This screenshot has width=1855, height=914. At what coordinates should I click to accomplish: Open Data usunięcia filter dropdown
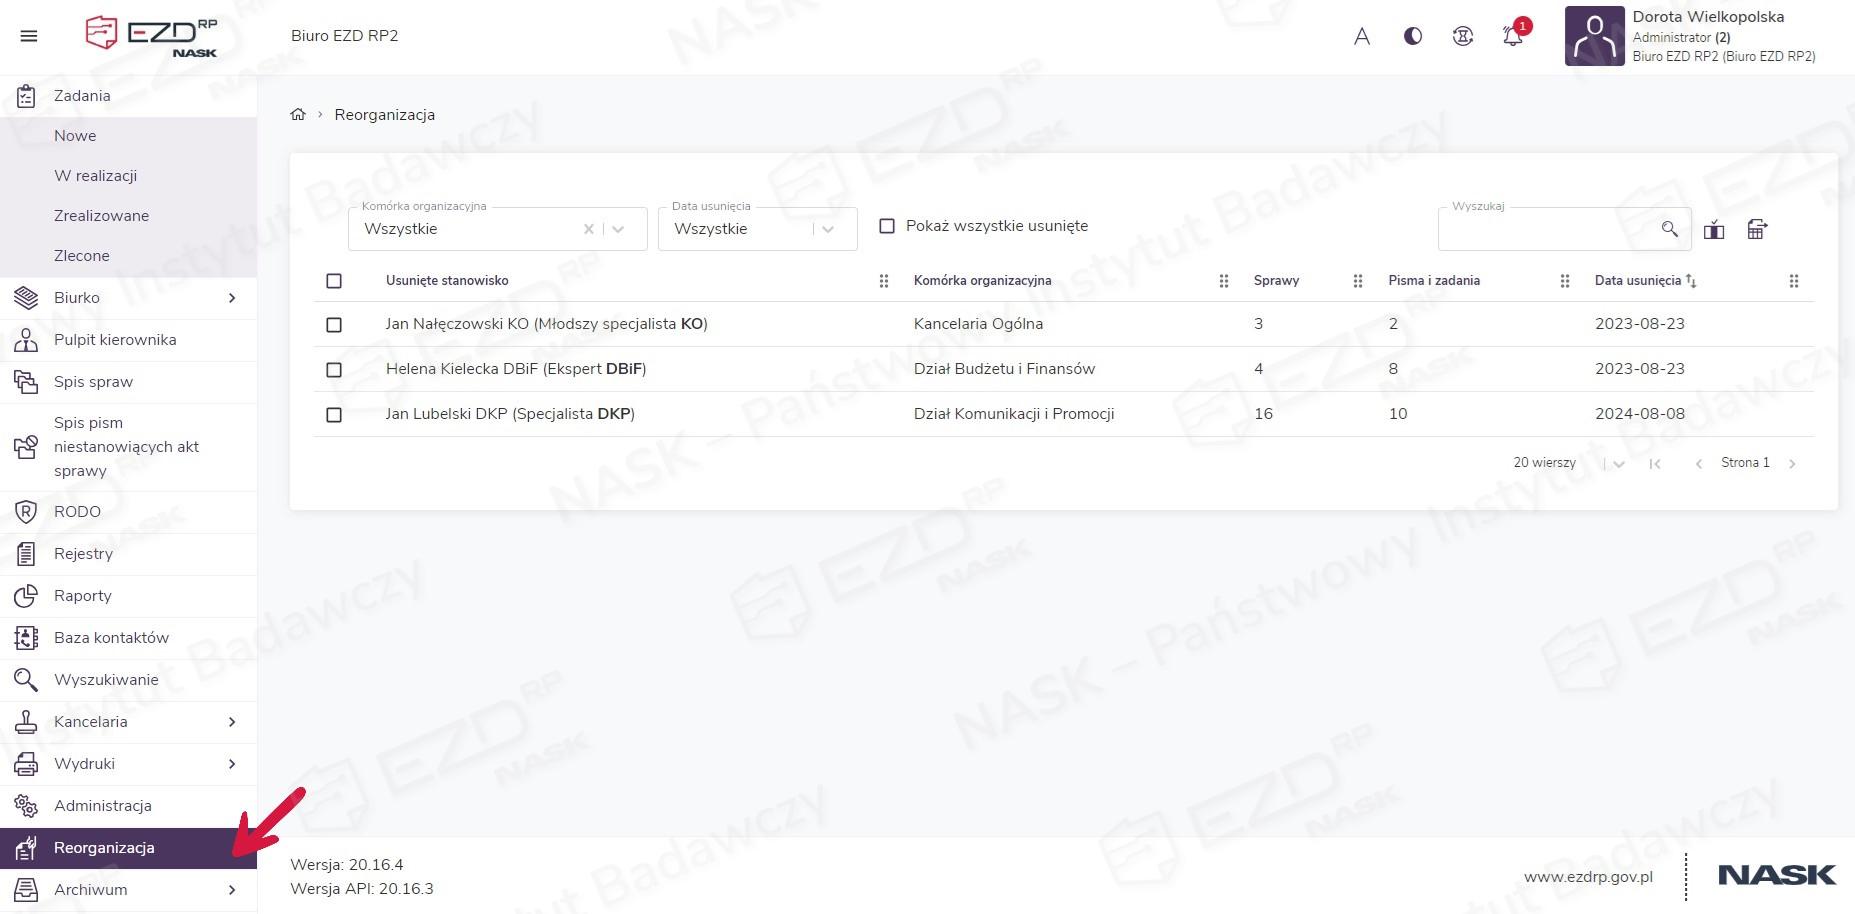coord(828,229)
